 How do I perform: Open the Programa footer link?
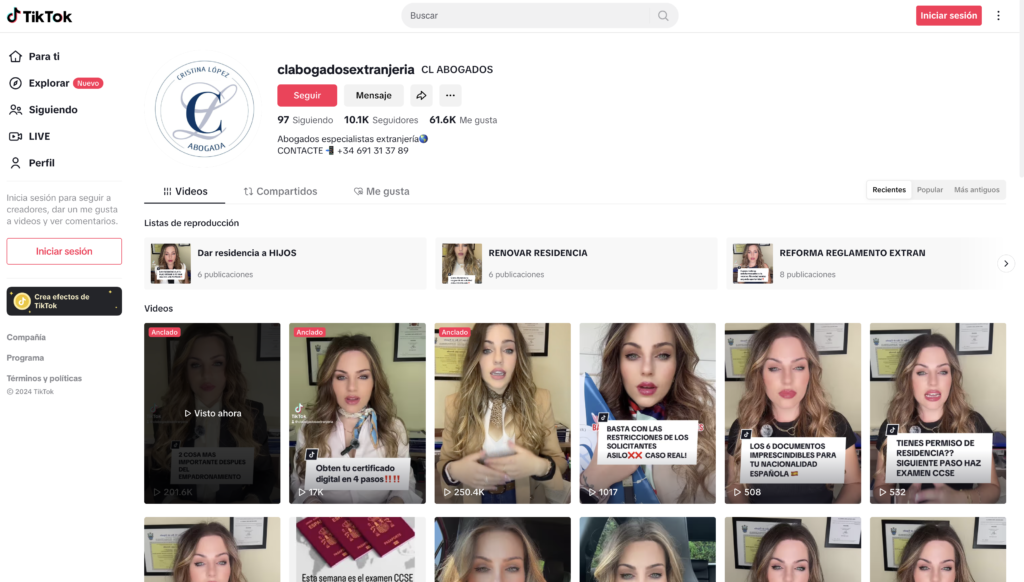[25, 358]
